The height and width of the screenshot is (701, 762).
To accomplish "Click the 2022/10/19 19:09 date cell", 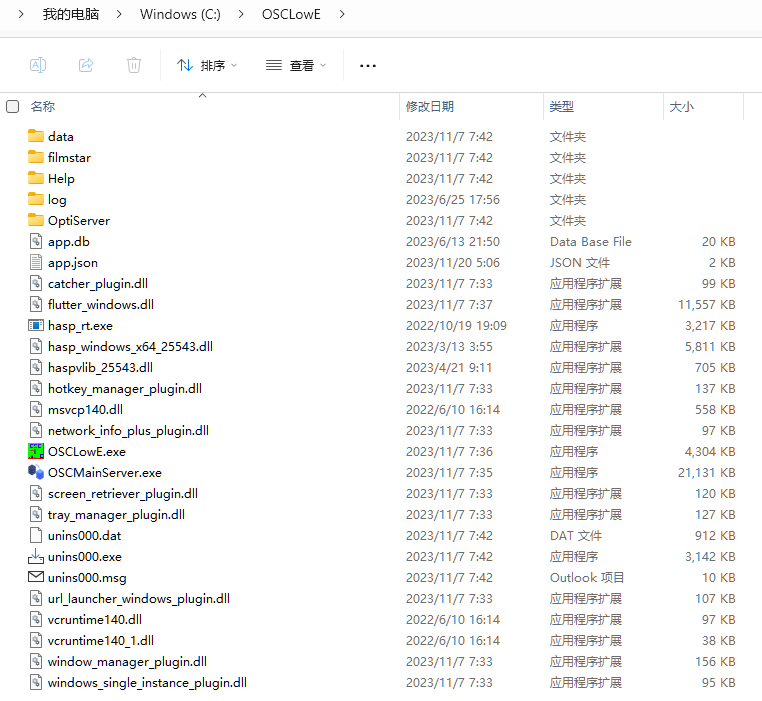I will click(x=456, y=325).
